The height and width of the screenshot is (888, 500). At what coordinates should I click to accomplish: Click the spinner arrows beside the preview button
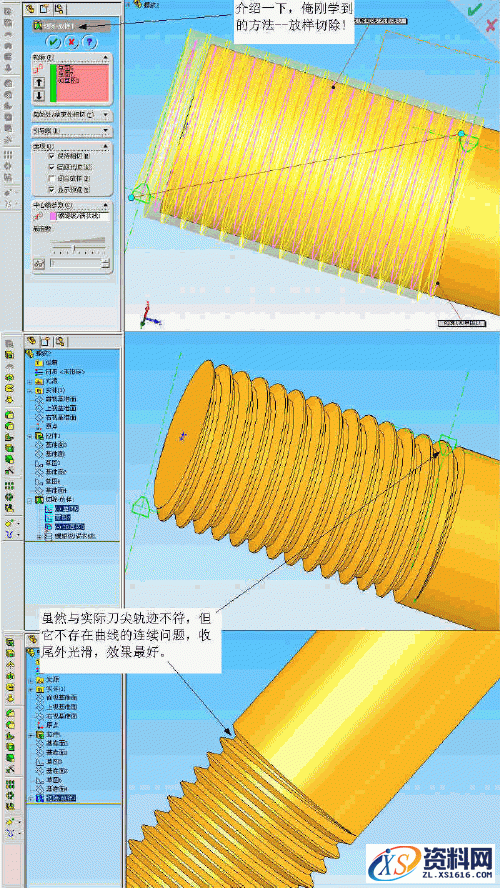coord(105,263)
